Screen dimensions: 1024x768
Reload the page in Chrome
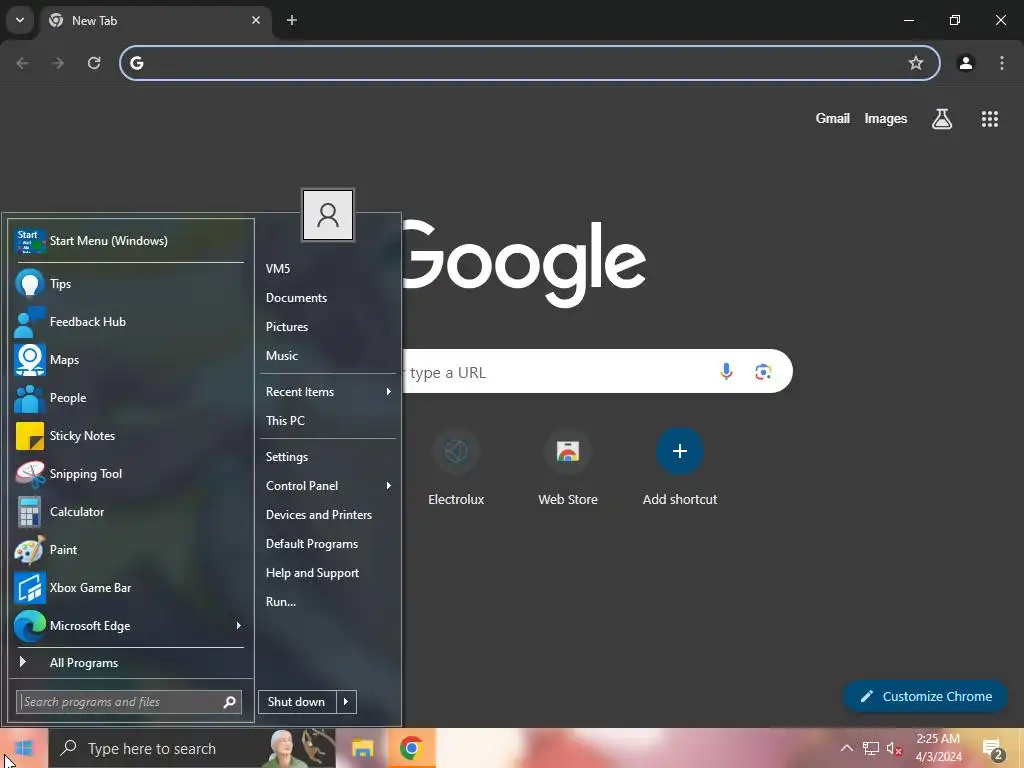click(94, 63)
